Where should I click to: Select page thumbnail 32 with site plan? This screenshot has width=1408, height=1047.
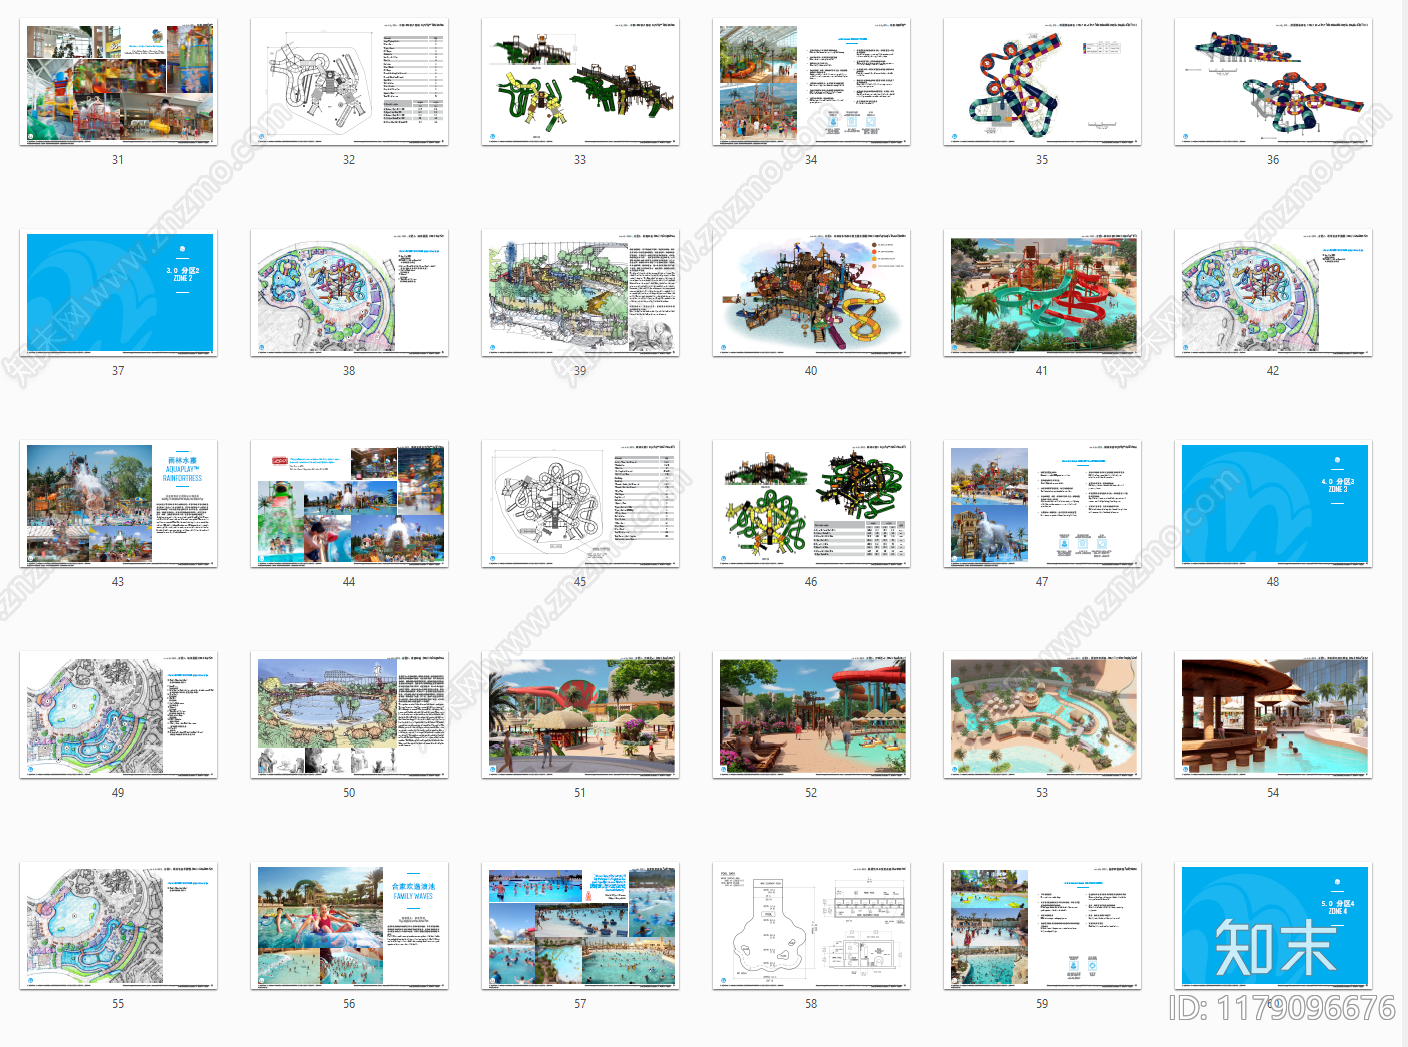pyautogui.click(x=349, y=82)
